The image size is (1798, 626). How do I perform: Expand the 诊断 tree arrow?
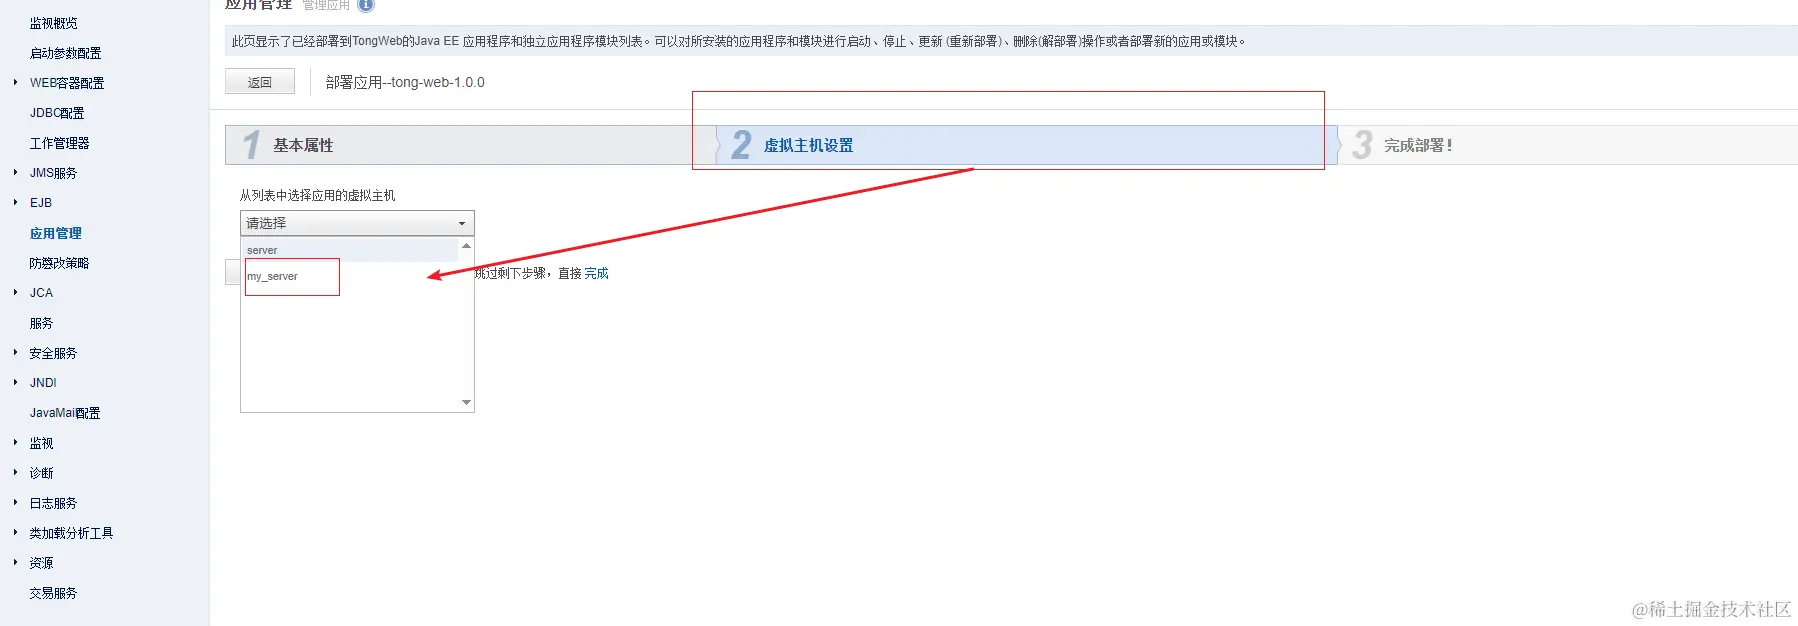coord(15,472)
